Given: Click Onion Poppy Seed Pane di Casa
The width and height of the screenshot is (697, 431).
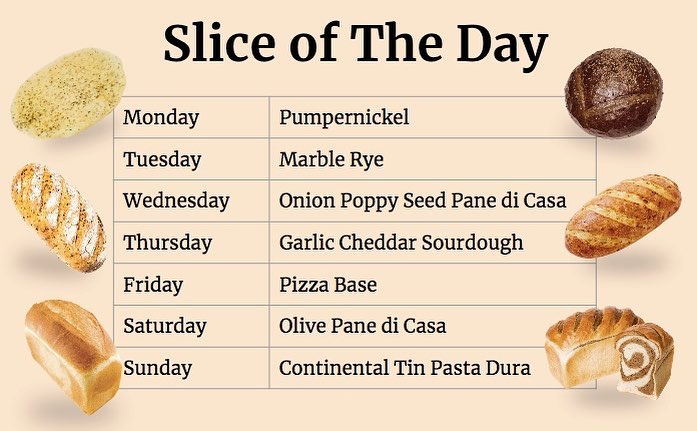Looking at the screenshot, I should (x=422, y=201).
